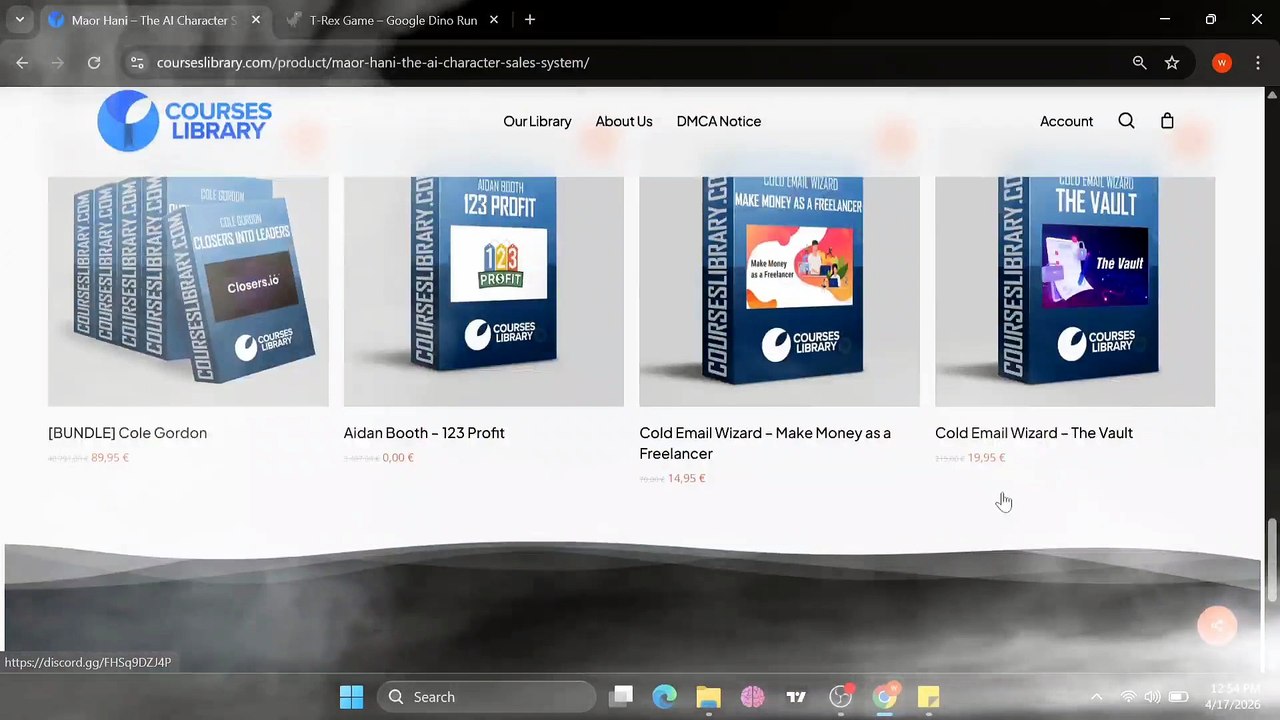The height and width of the screenshot is (720, 1280).
Task: Click the zoom magnifier icon in address bar
Action: (1139, 62)
